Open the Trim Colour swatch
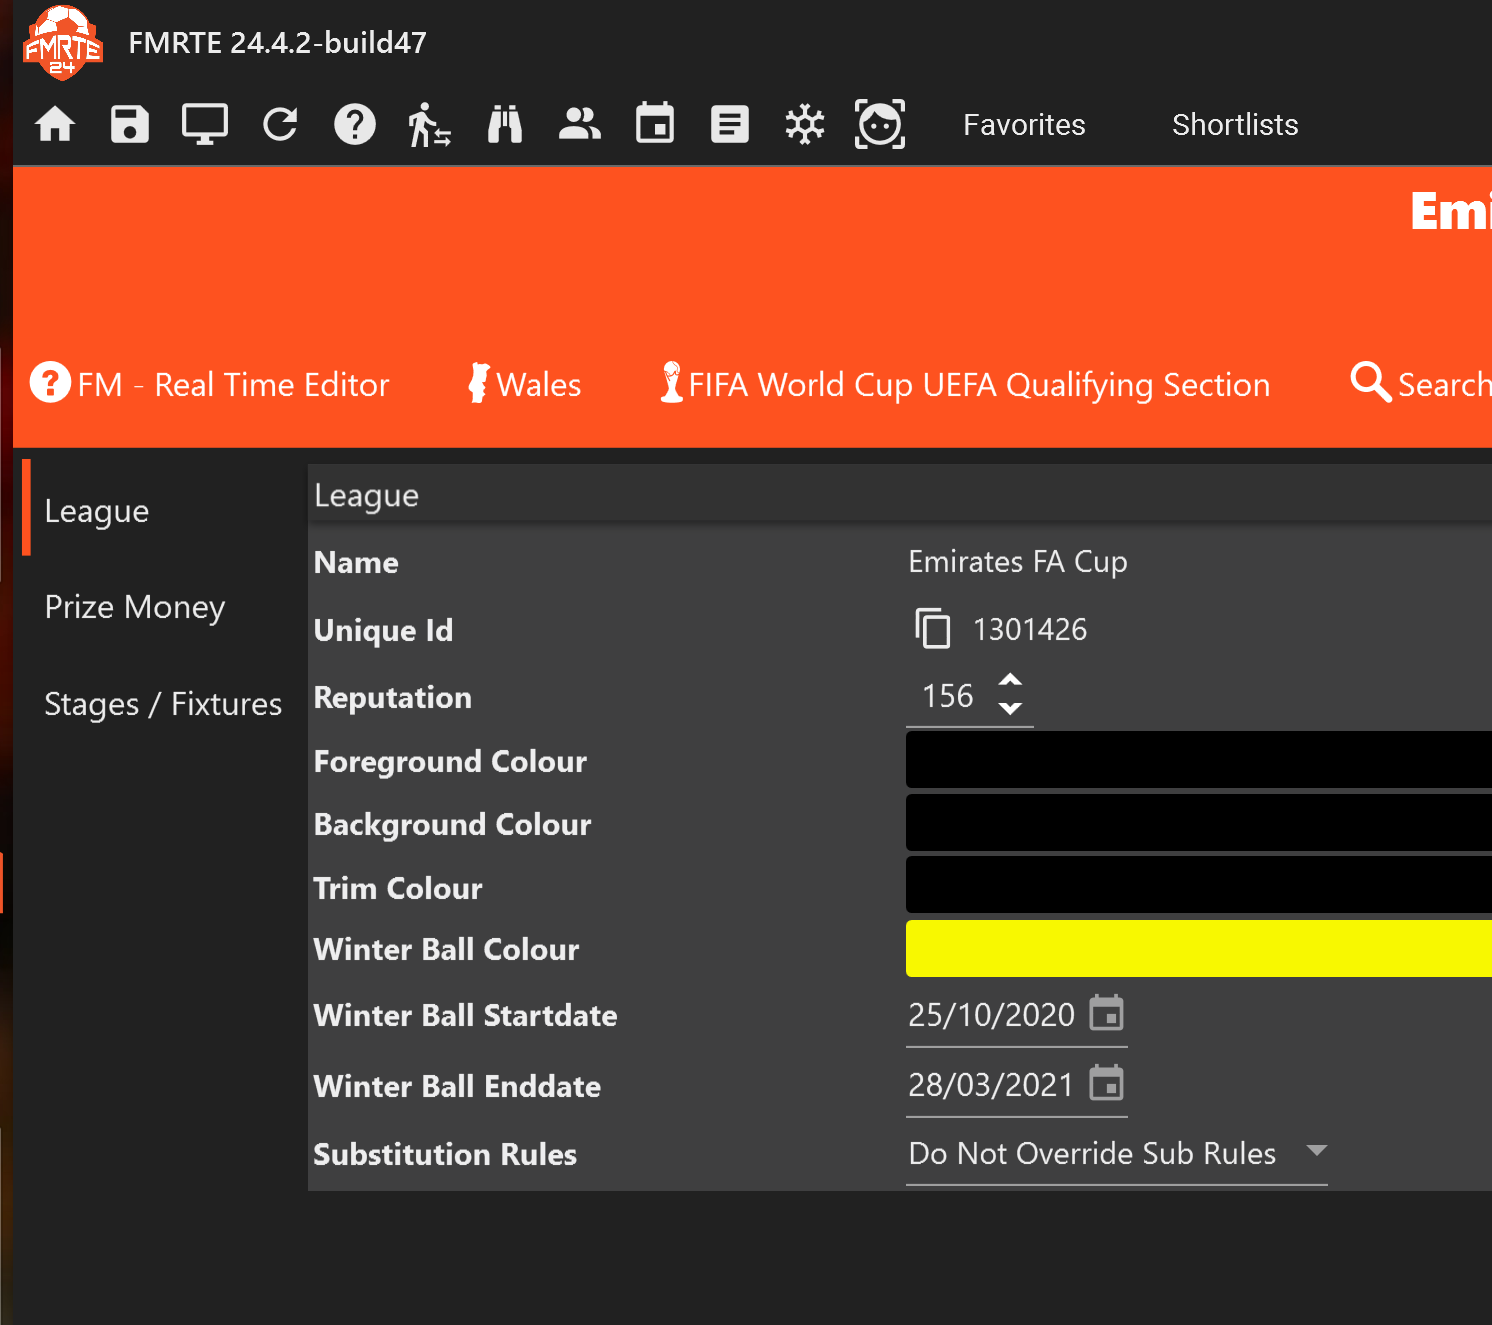The height and width of the screenshot is (1325, 1492). pos(1199,885)
